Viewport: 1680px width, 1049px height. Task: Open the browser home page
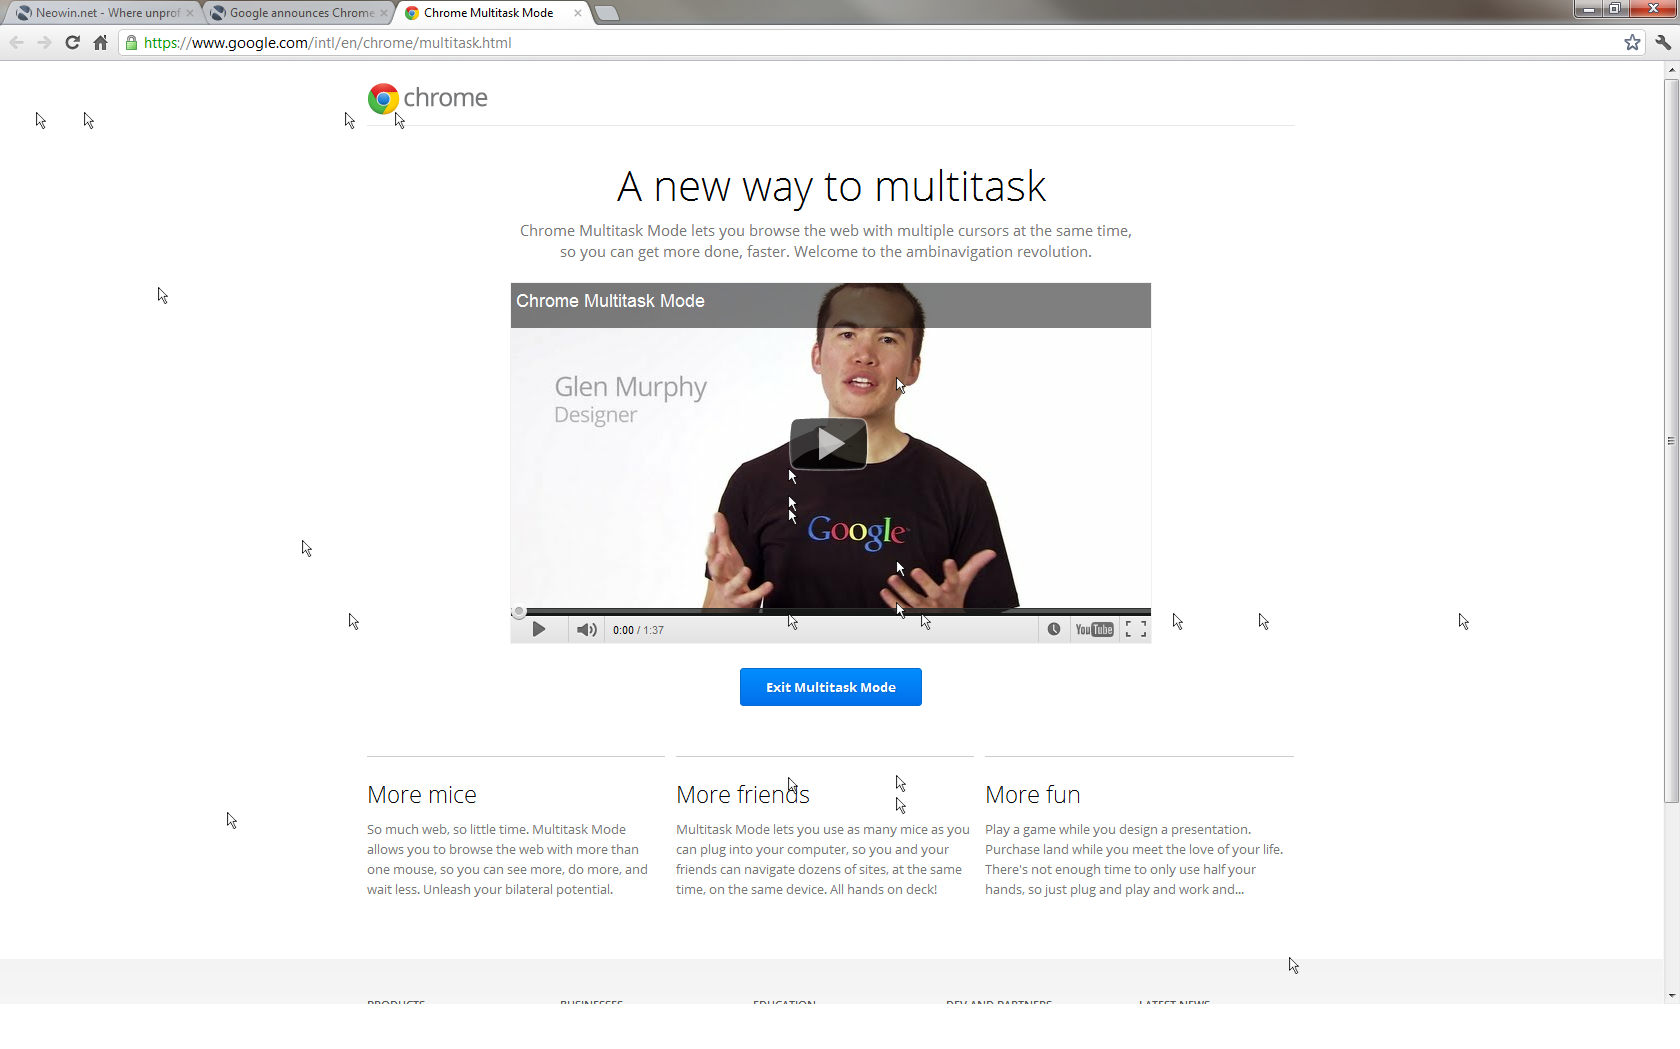[x=100, y=43]
